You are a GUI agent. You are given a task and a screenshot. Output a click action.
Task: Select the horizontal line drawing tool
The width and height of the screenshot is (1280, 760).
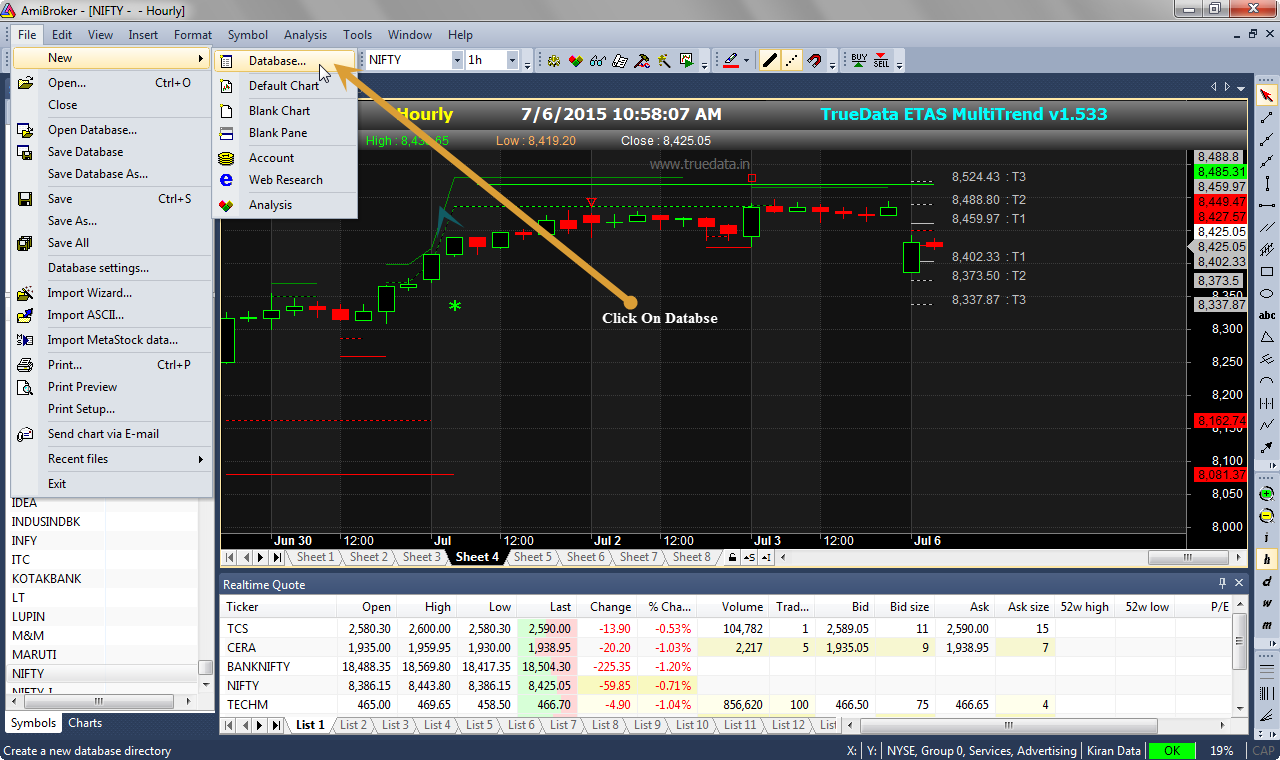coord(1267,204)
